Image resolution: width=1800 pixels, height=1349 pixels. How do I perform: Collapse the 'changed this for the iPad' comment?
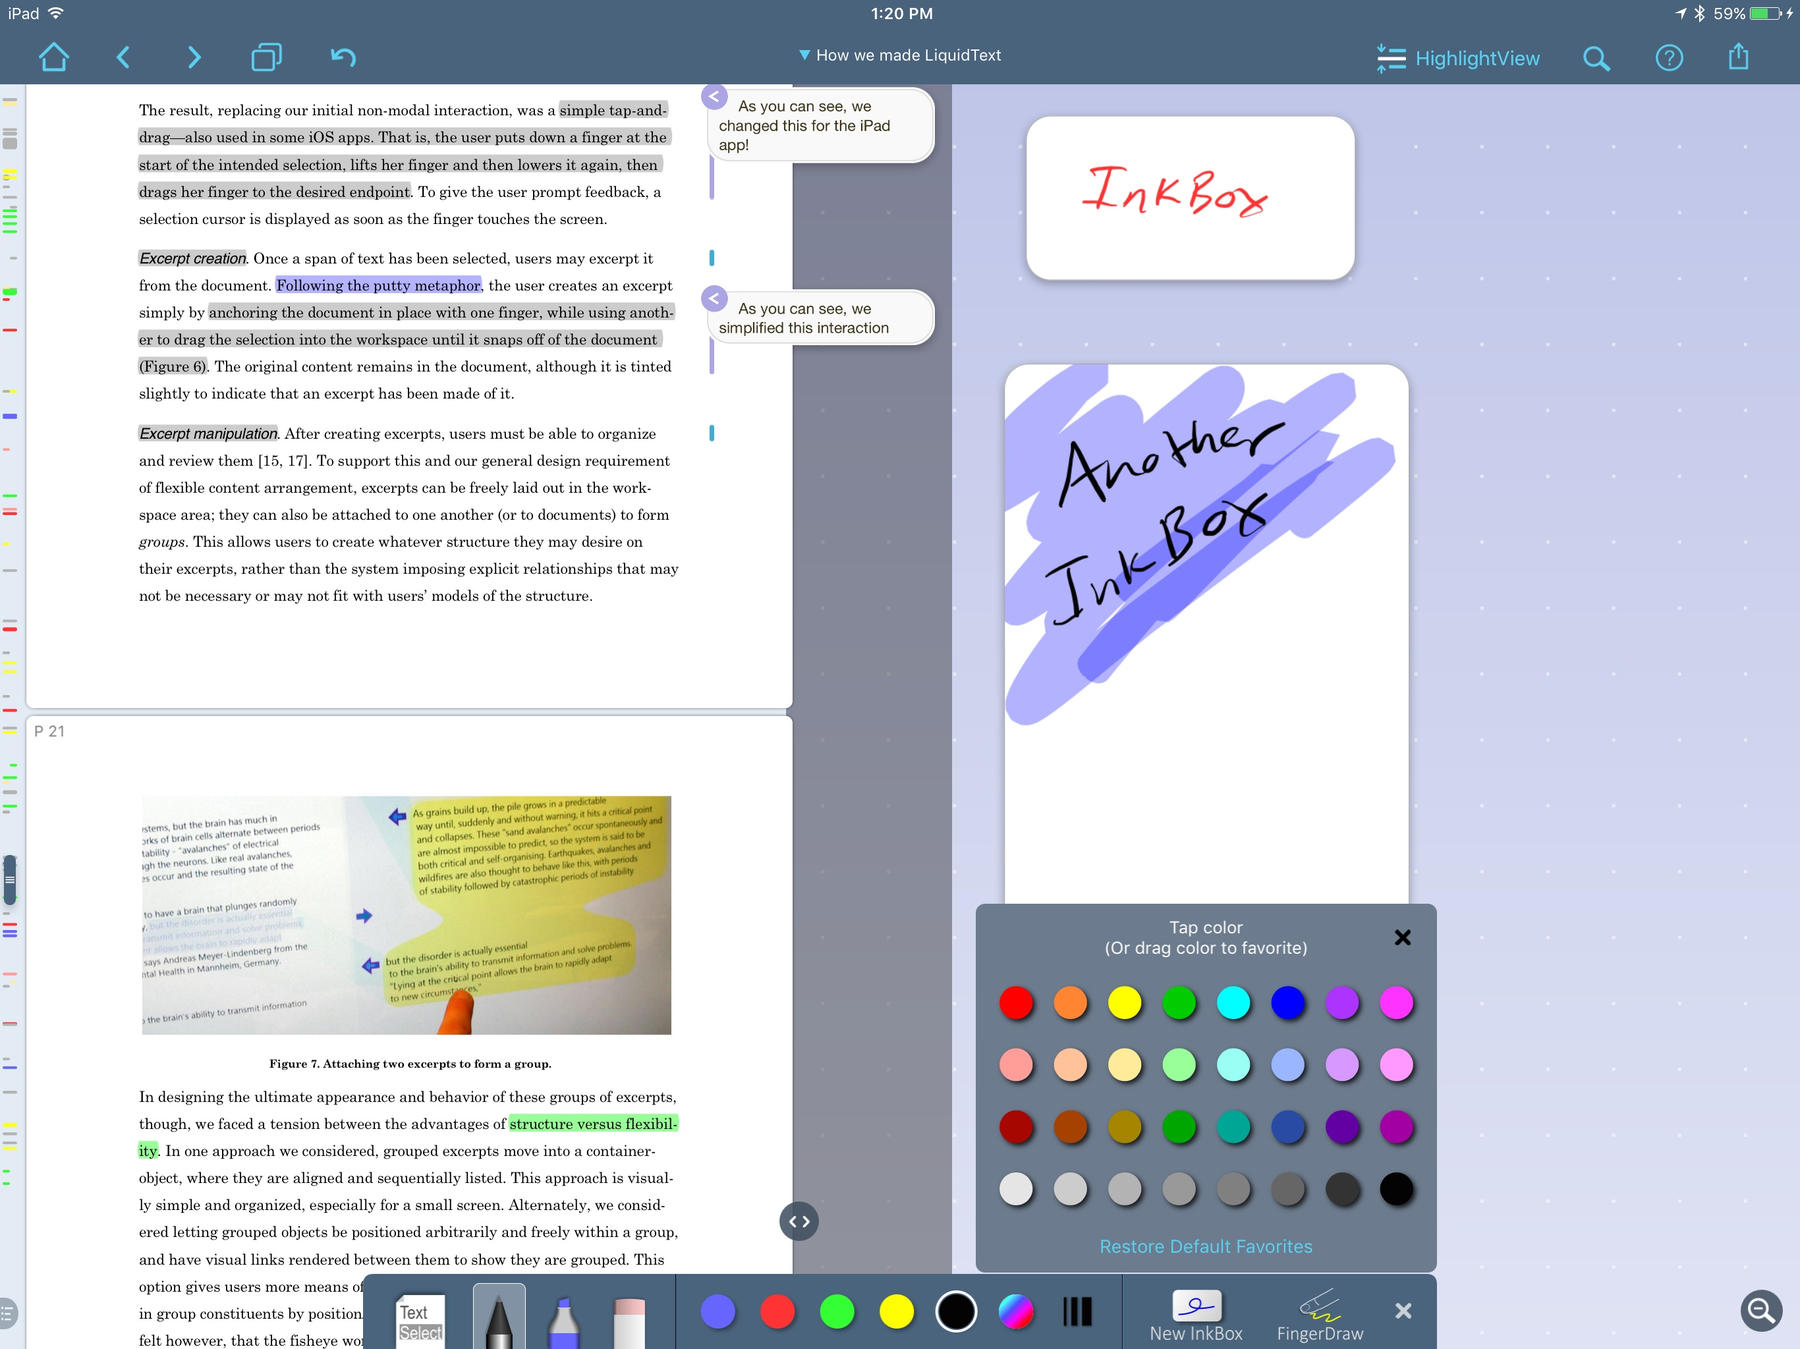click(x=714, y=97)
